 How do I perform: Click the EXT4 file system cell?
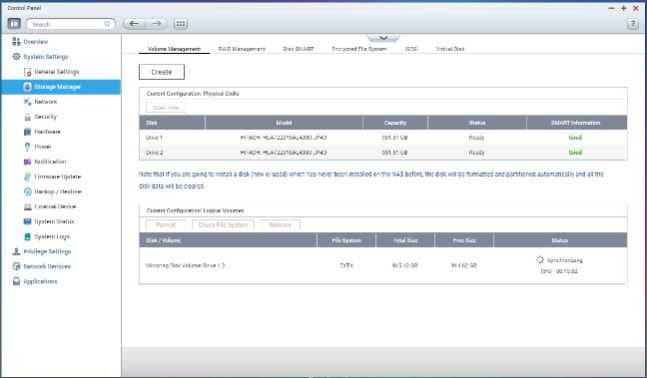[346, 265]
